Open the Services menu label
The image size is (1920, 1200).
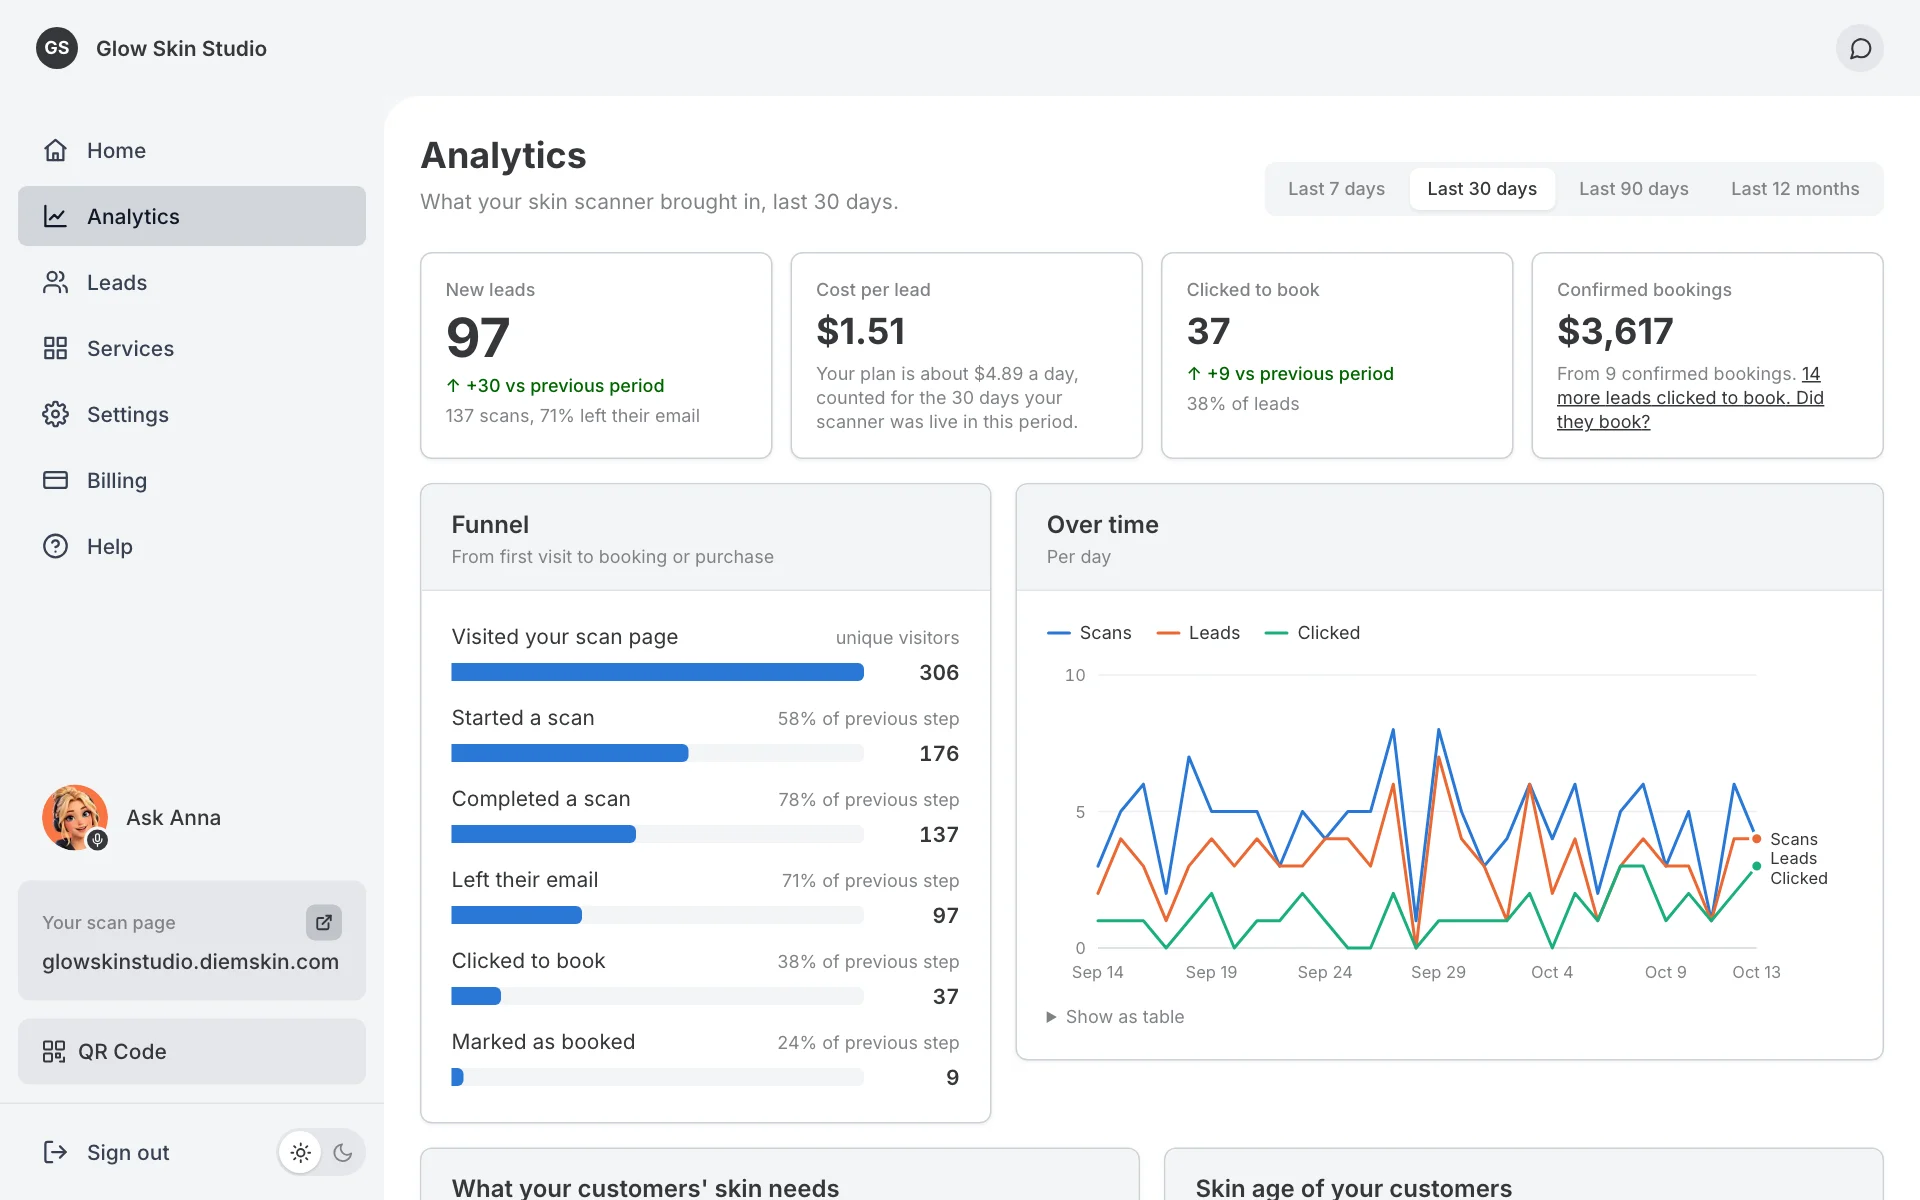pos(130,348)
